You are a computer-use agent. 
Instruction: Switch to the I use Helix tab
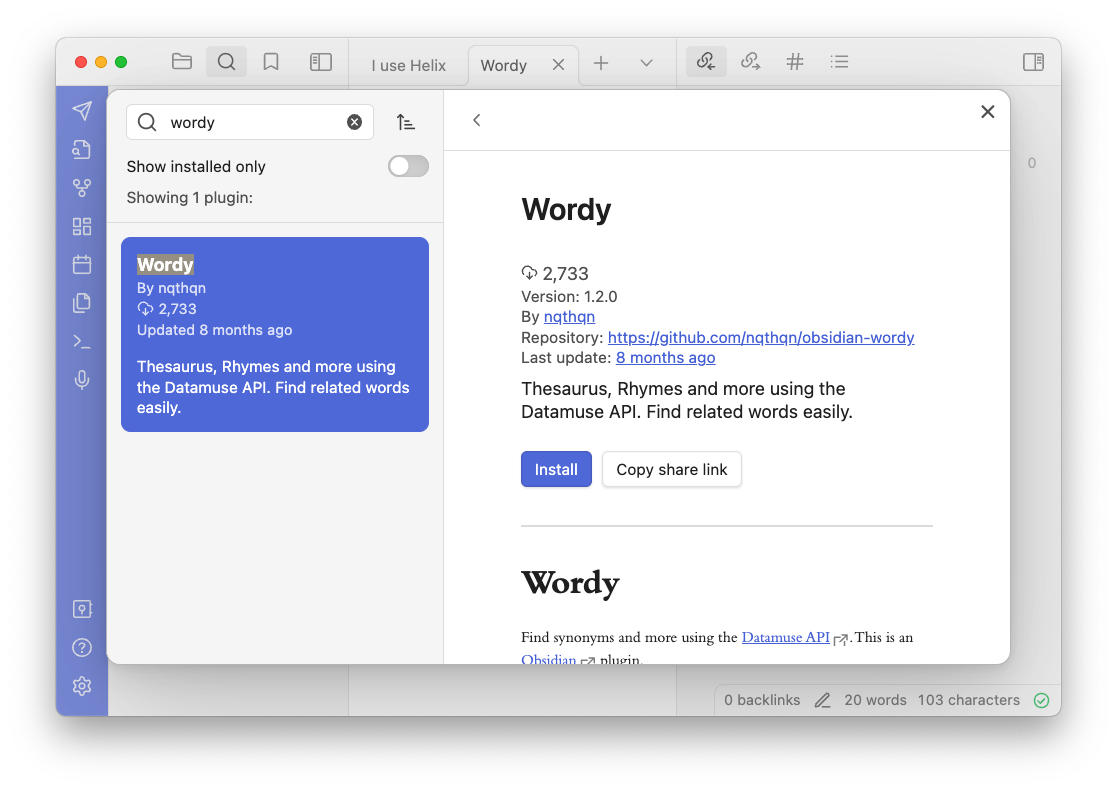coord(408,66)
